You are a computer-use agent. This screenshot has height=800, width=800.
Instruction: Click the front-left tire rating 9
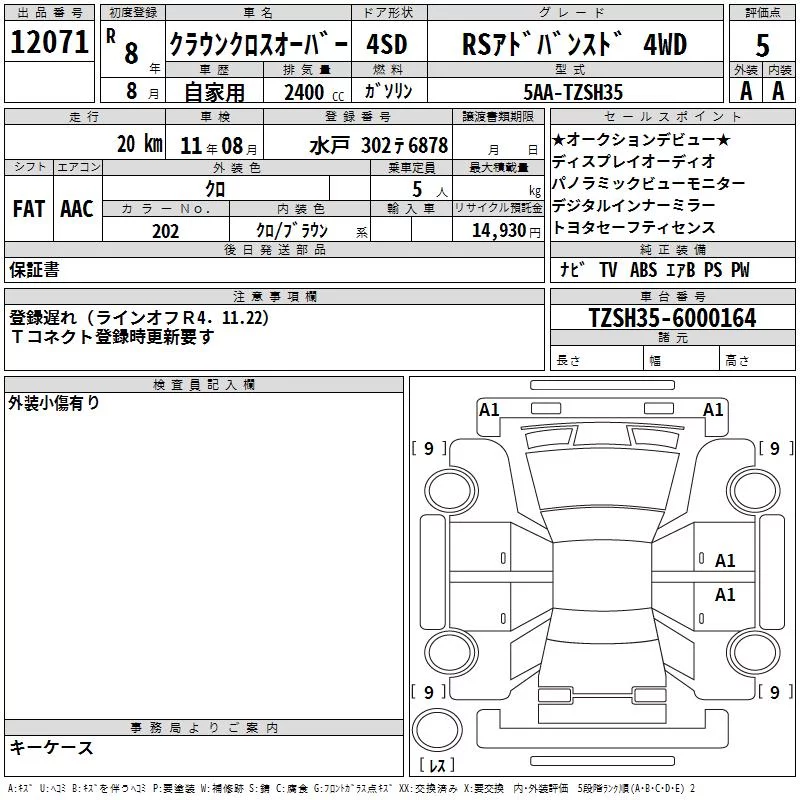pyautogui.click(x=429, y=448)
